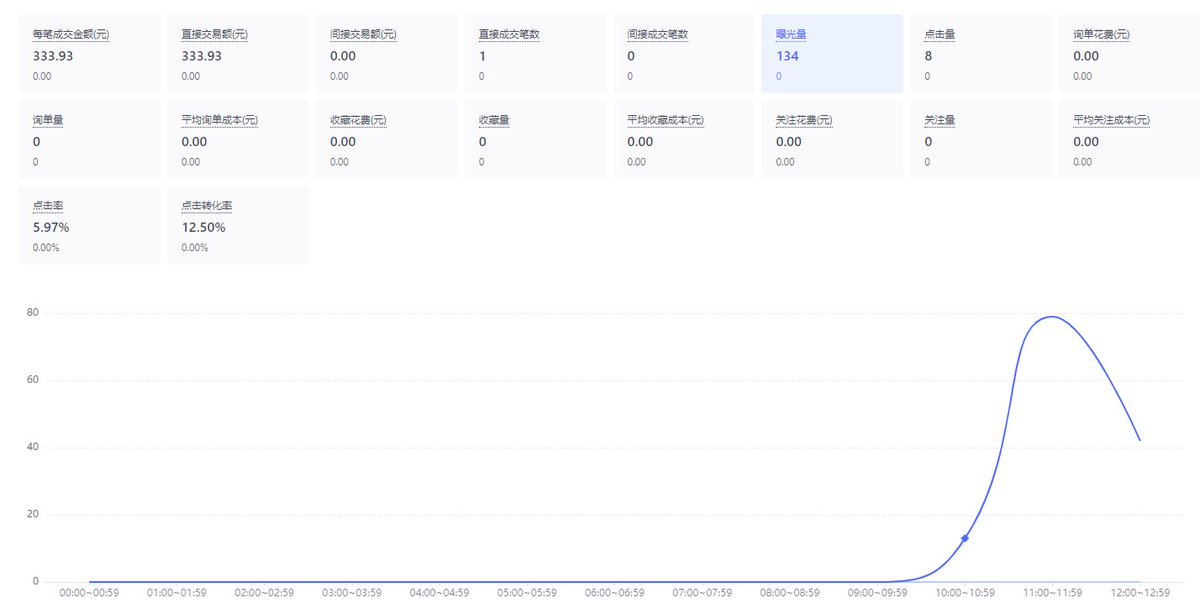Choose the 收藏量 metric card

(535, 139)
